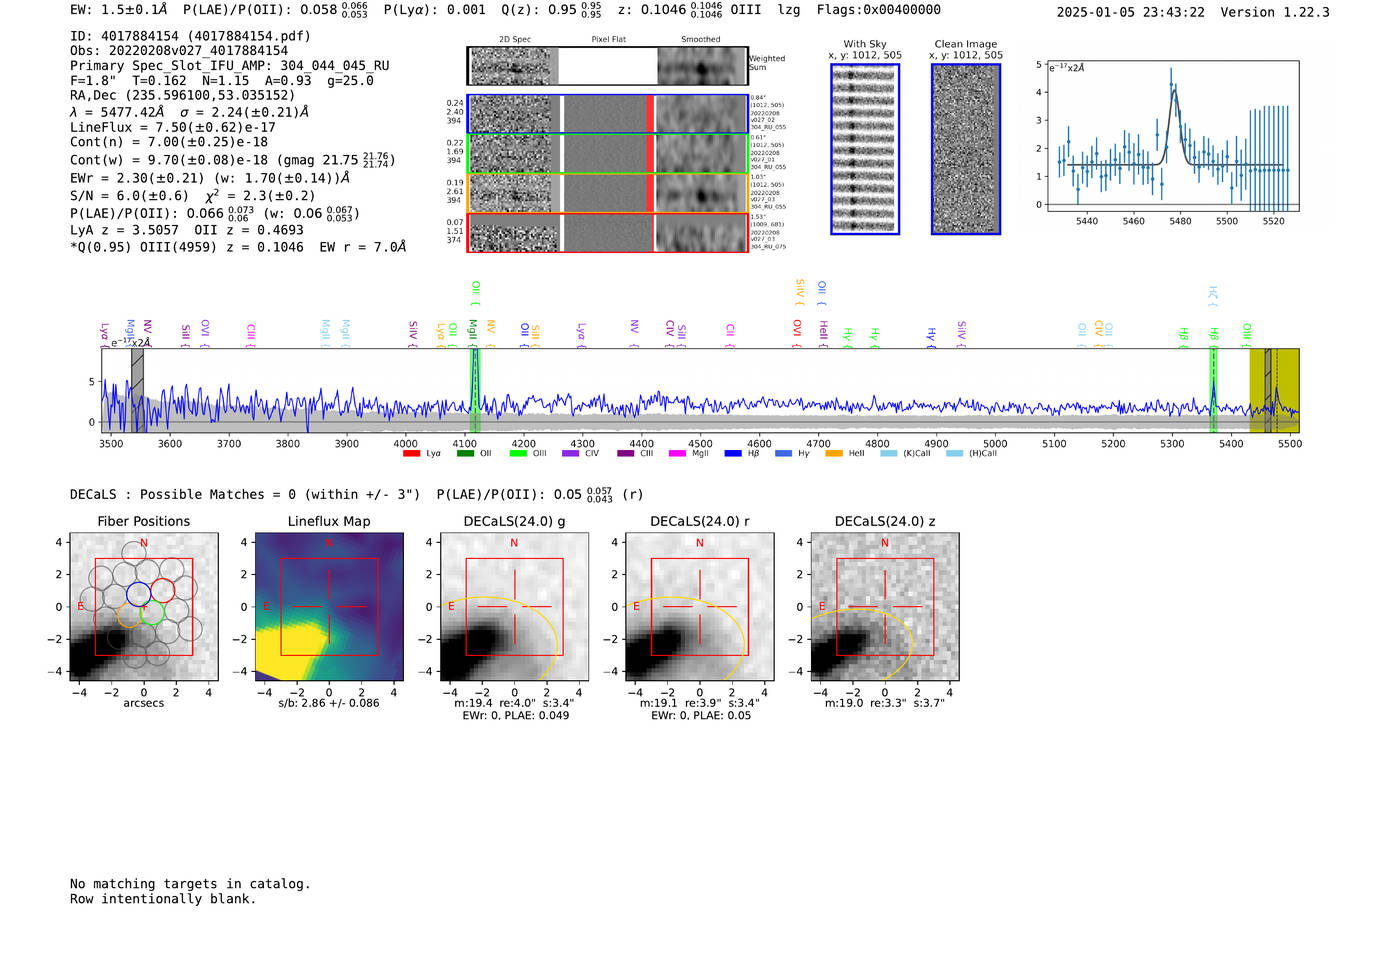Click the *Q(0.95) OIII(4959) z = 0.1046 line

[238, 247]
